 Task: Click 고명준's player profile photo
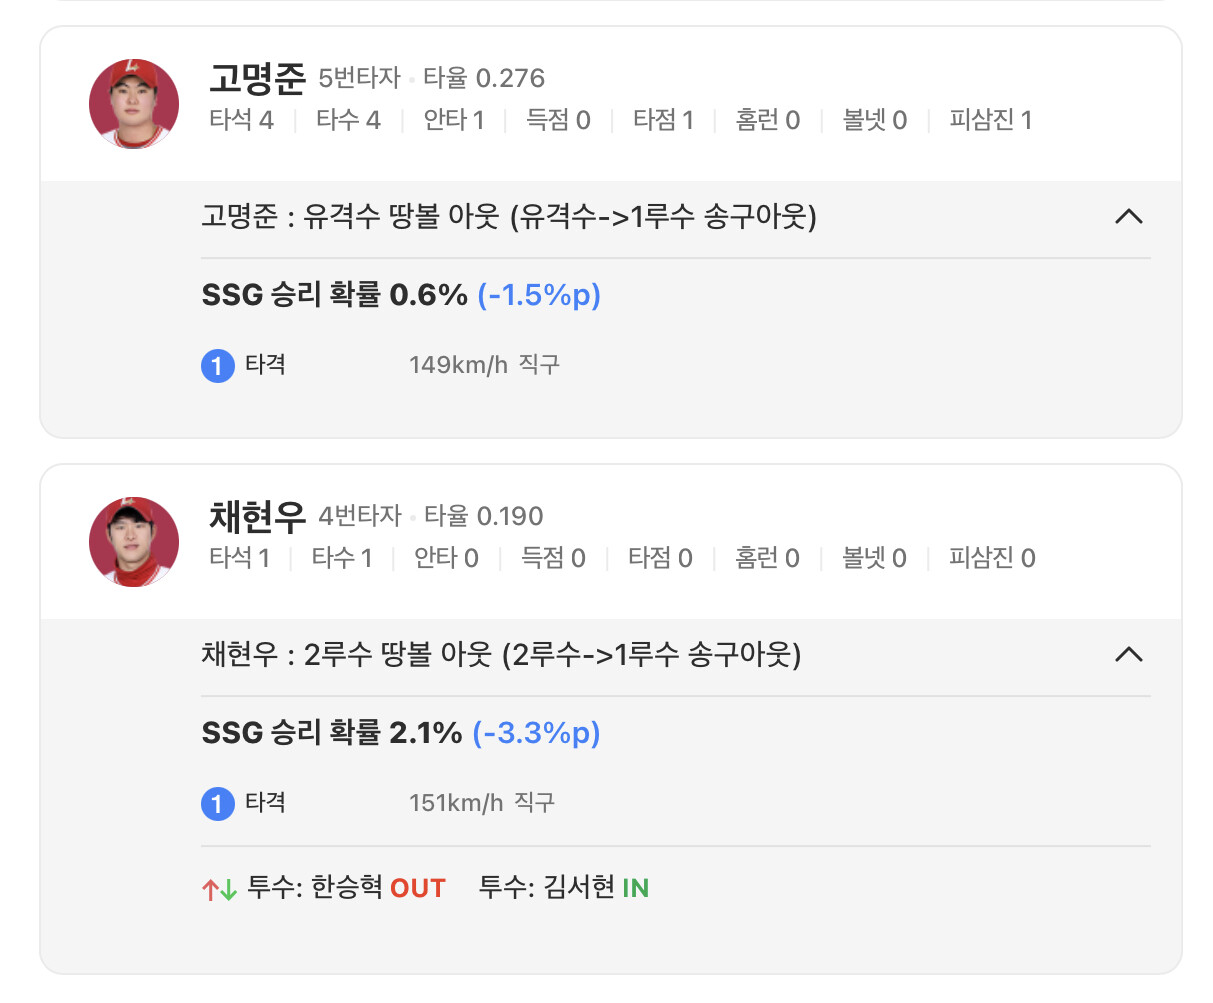pyautogui.click(x=134, y=104)
